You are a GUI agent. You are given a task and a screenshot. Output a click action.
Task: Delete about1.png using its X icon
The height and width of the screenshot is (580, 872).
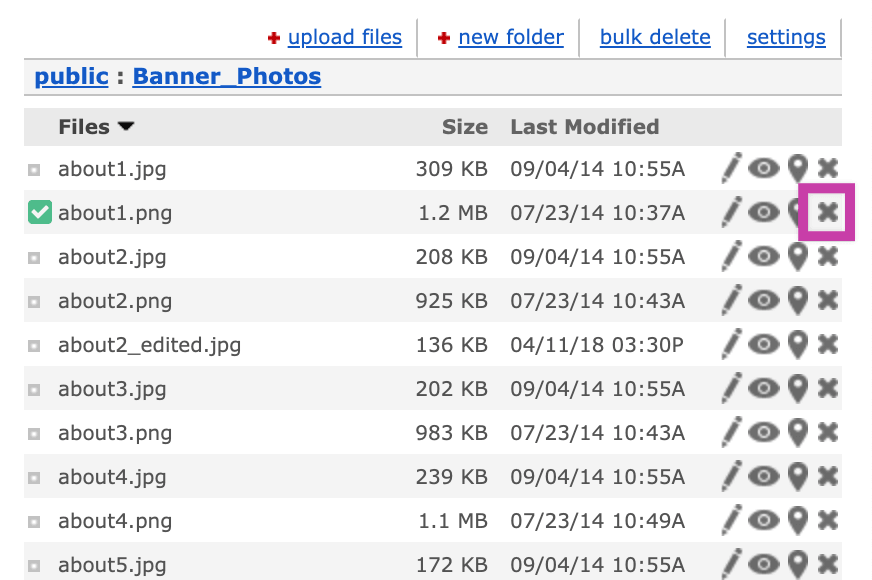pos(828,212)
